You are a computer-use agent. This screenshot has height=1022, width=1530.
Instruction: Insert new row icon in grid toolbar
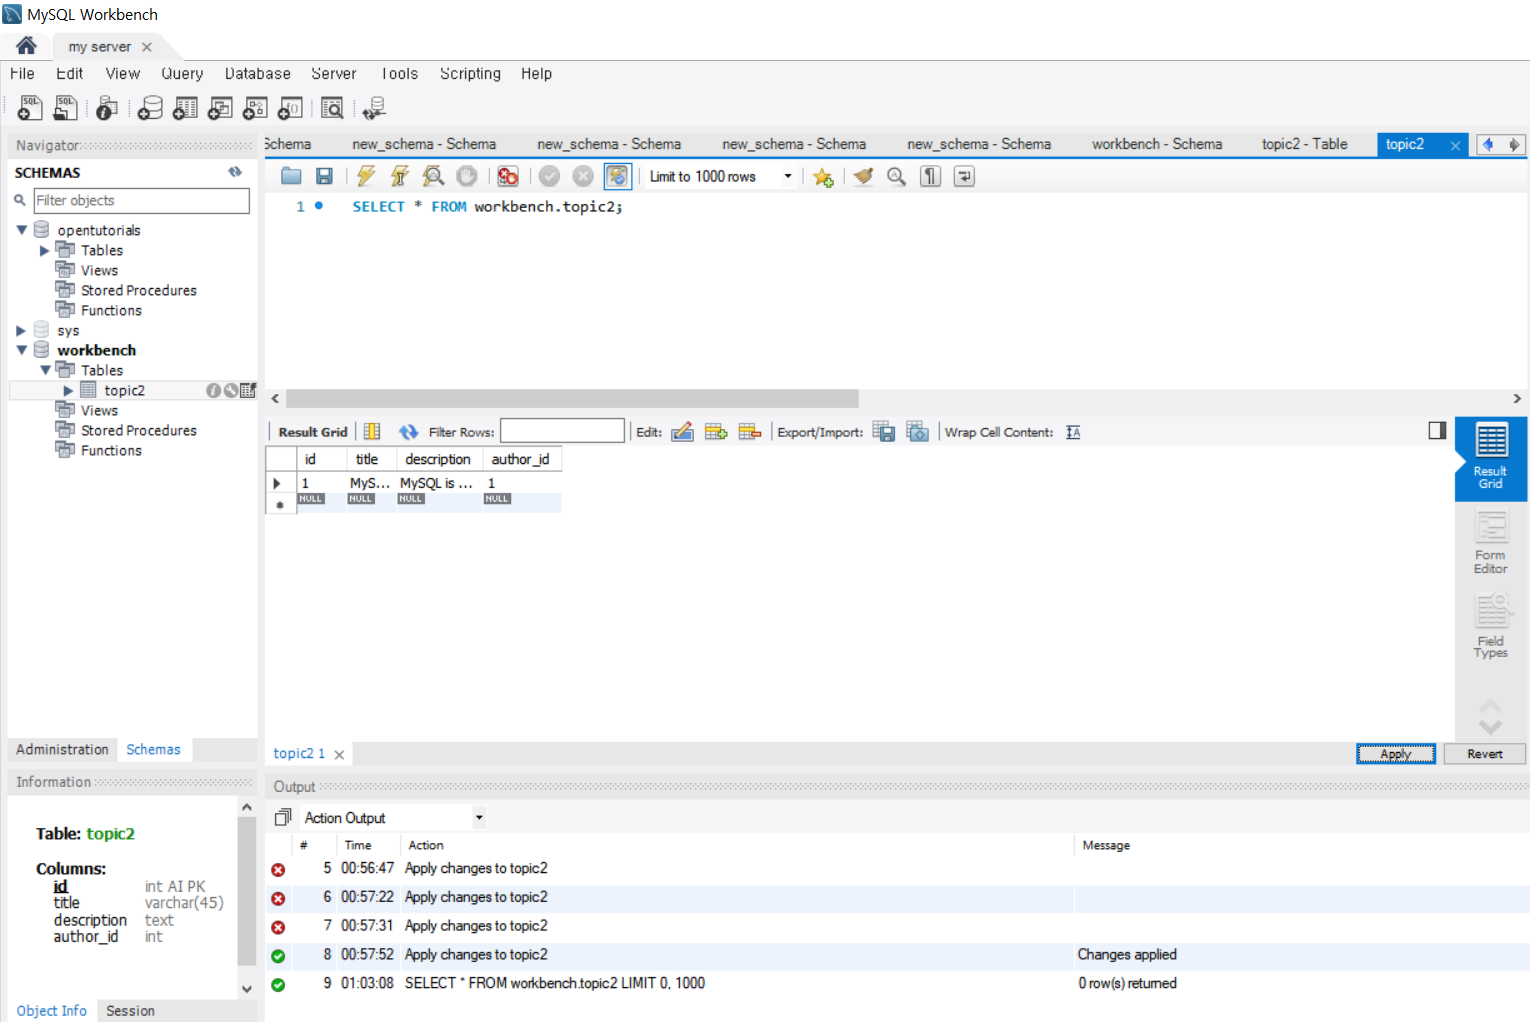[716, 431]
